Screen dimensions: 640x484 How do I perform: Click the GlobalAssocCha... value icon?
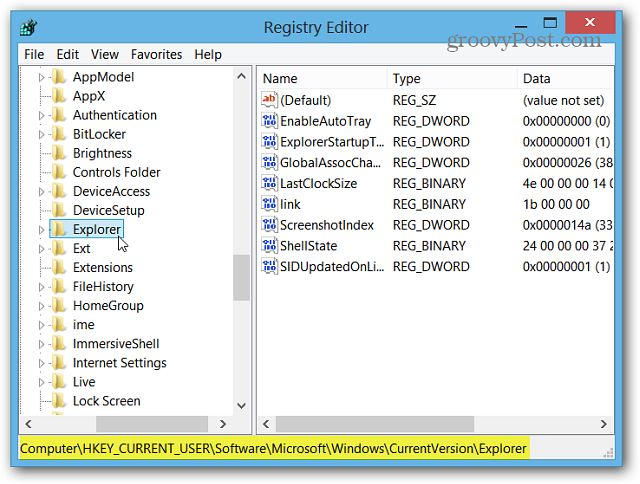269,162
